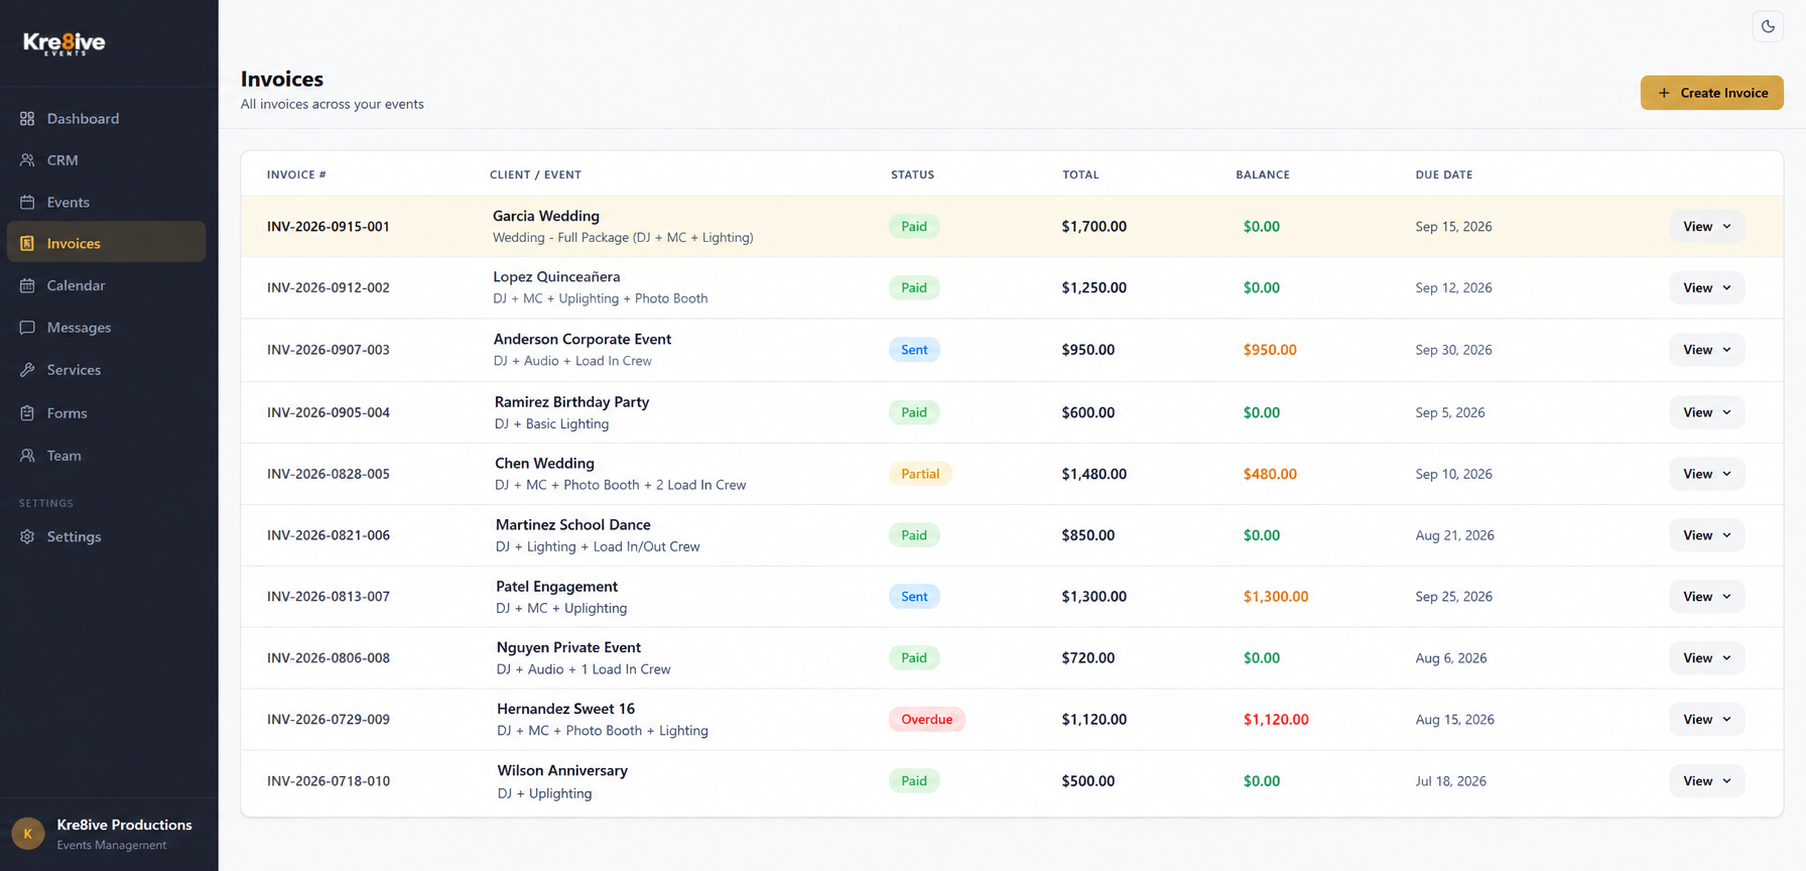Expand View dropdown for Chen Wedding
The width and height of the screenshot is (1806, 871).
pos(1706,473)
